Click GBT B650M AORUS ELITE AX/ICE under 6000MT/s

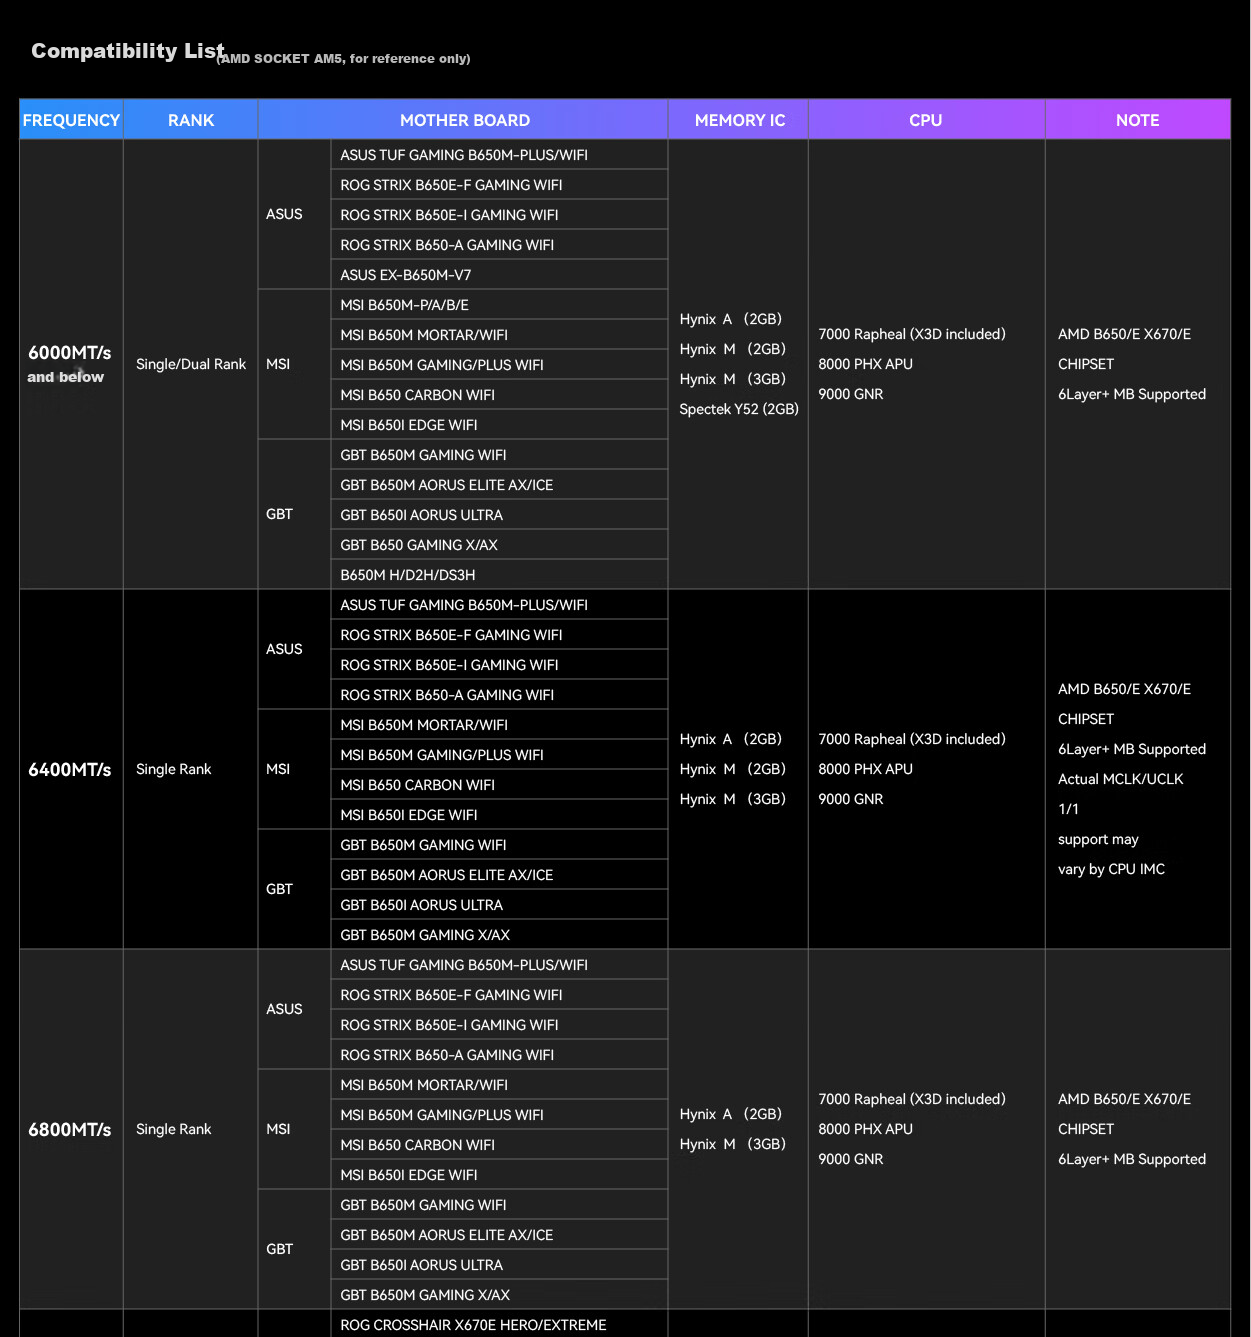pyautogui.click(x=499, y=485)
